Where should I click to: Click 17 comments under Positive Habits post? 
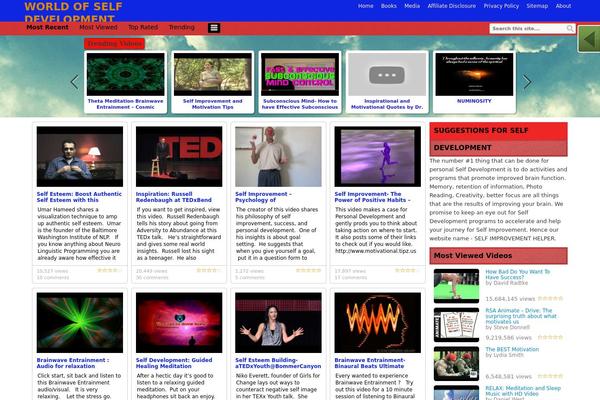click(x=351, y=277)
